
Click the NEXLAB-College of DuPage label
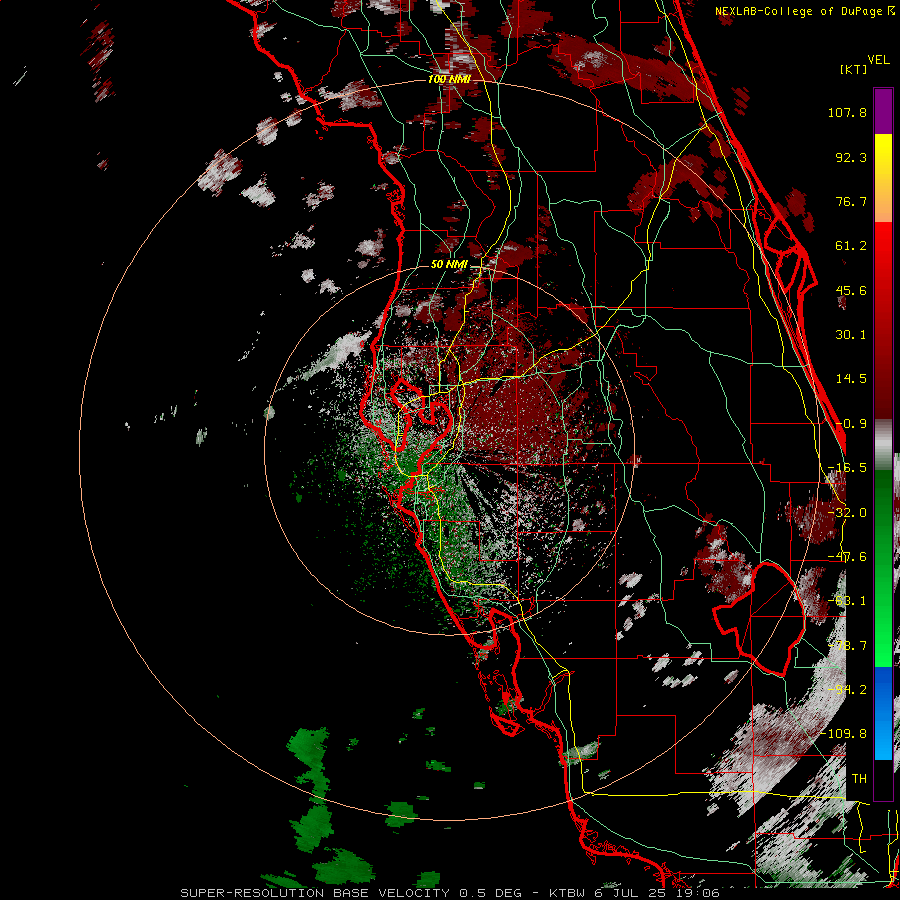click(x=804, y=11)
